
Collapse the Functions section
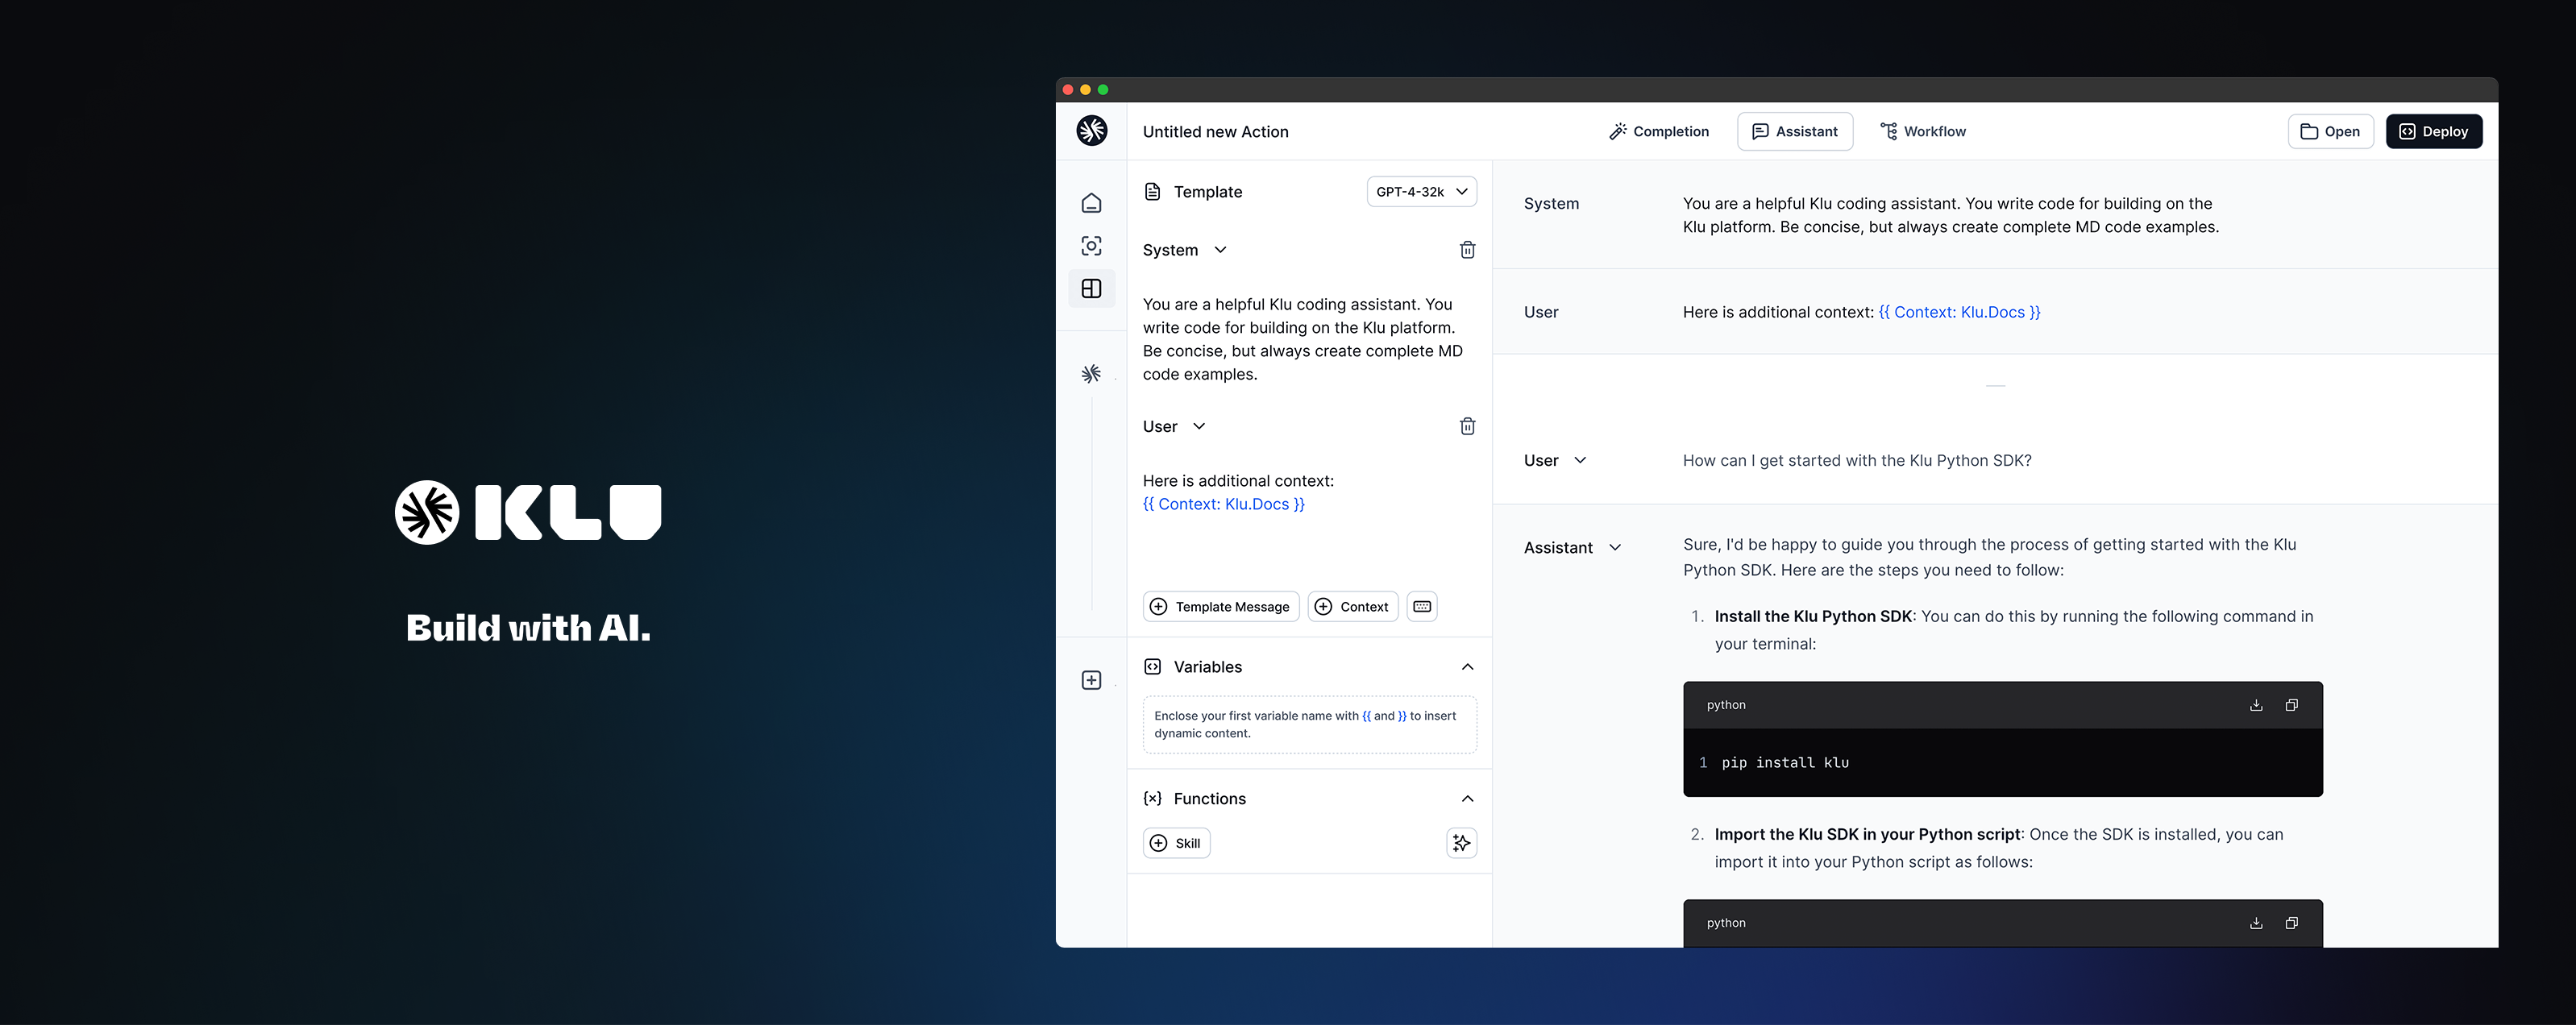1467,798
